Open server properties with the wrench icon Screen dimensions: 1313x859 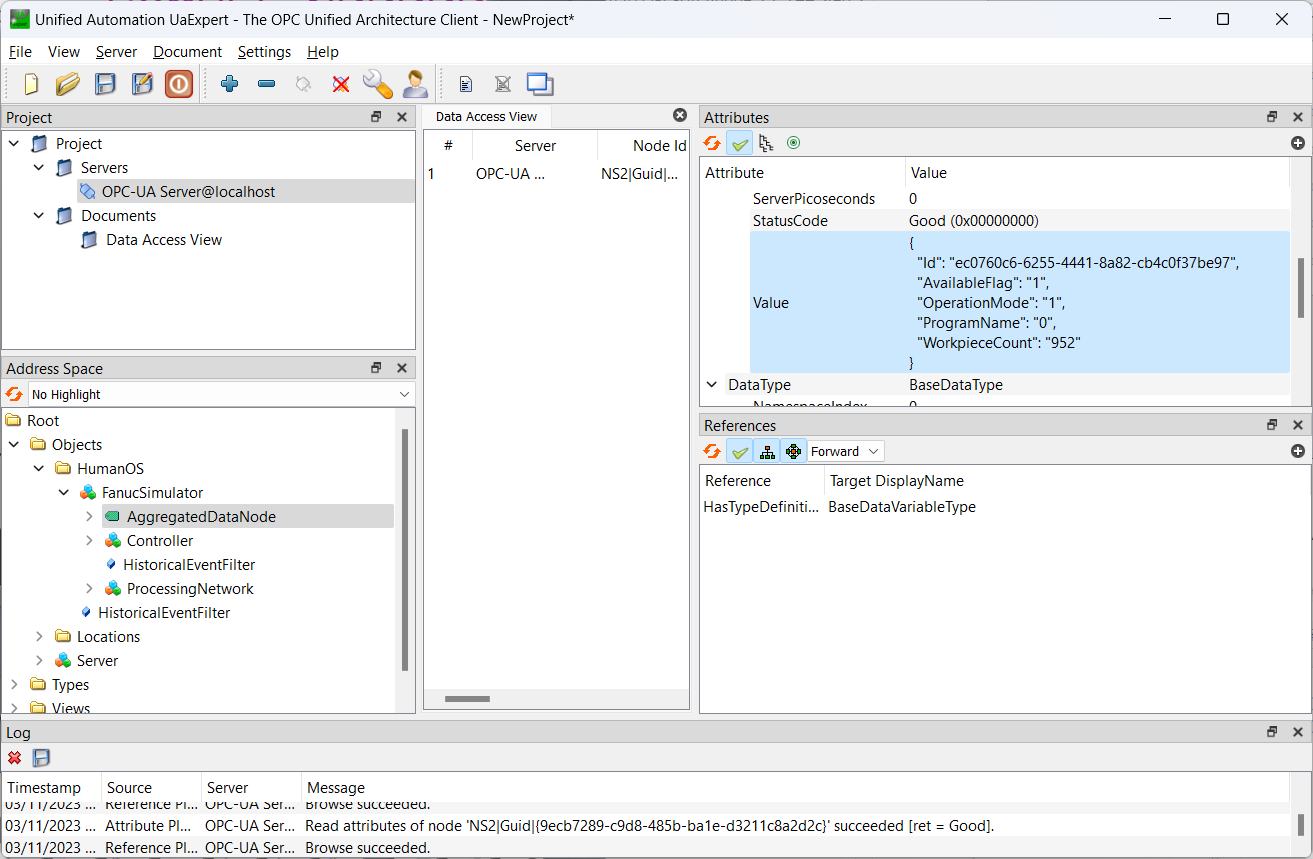(x=377, y=84)
